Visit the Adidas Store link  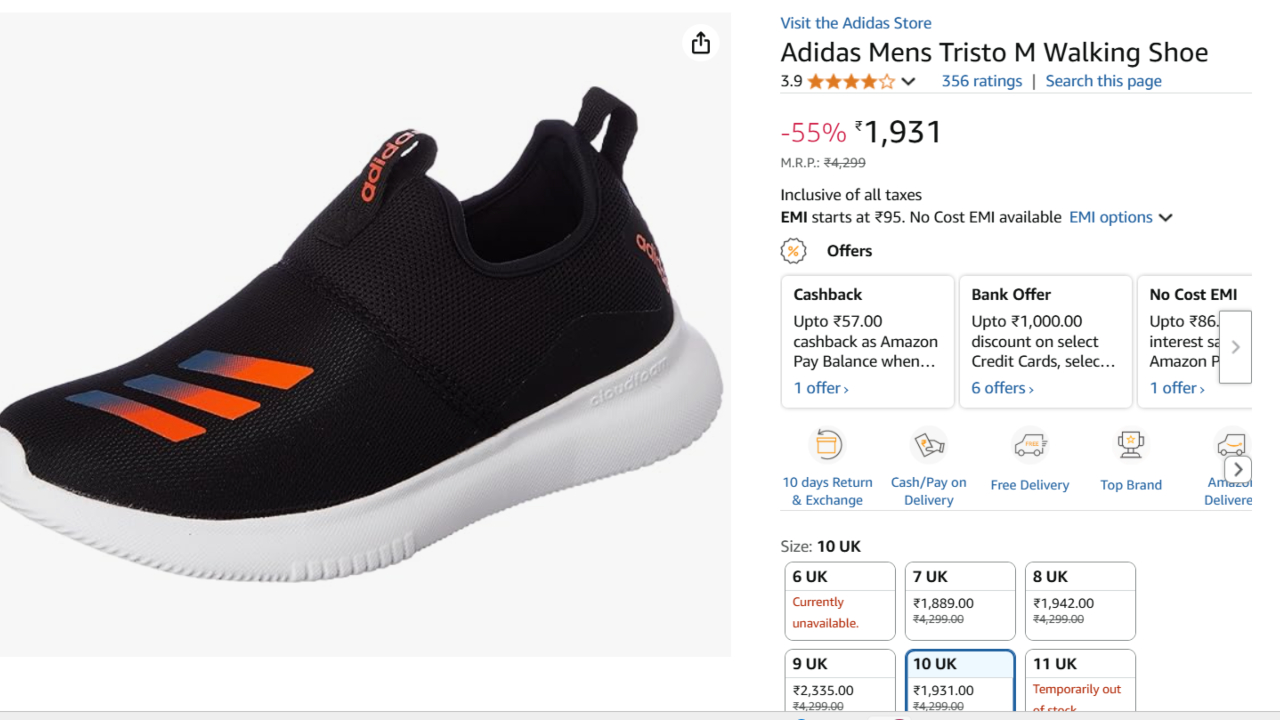click(855, 23)
